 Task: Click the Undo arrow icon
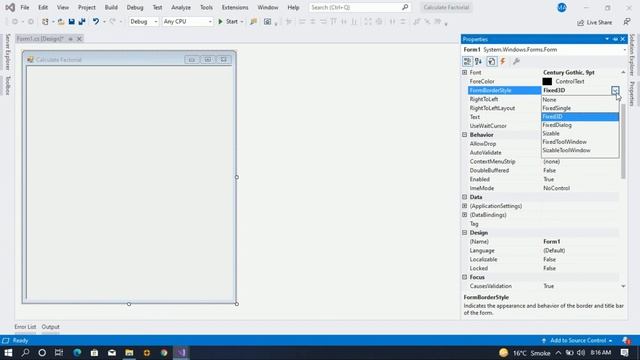point(96,22)
